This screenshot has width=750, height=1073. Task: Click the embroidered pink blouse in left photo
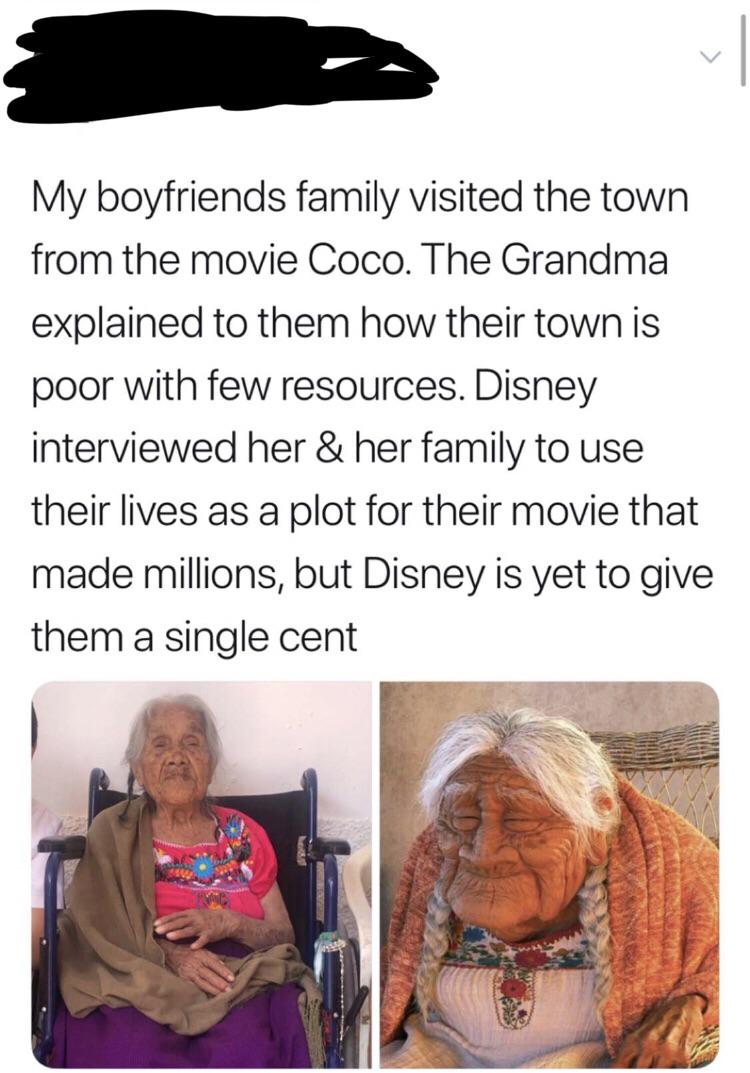pos(209,866)
